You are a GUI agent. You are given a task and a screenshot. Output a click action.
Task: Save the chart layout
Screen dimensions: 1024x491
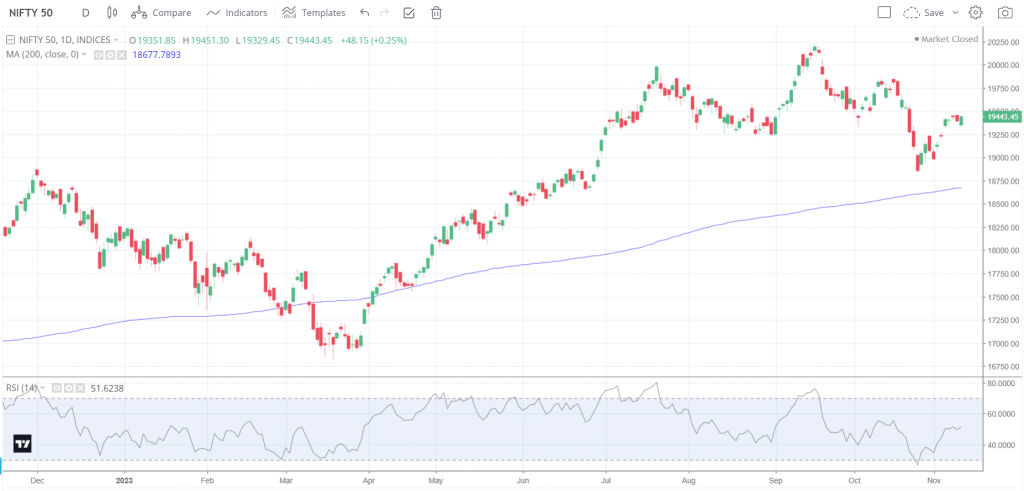click(923, 12)
